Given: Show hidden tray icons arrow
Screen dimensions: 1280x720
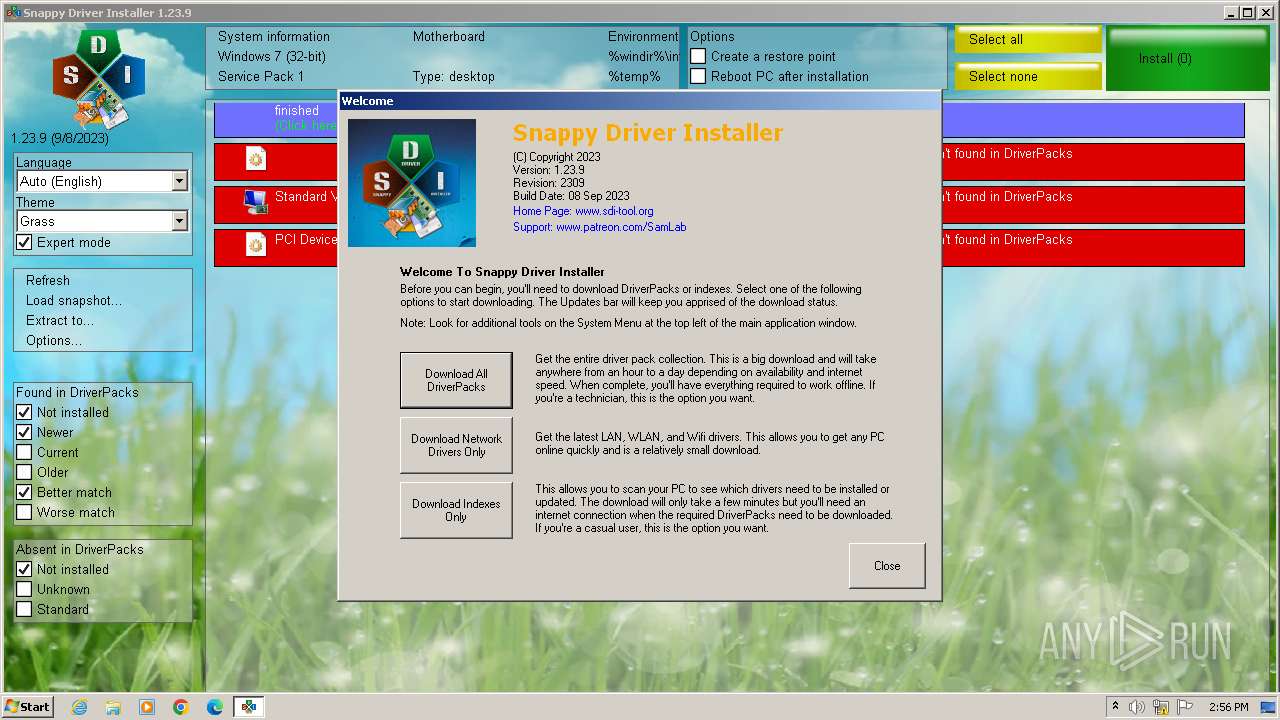Looking at the screenshot, I should pyautogui.click(x=1115, y=707).
